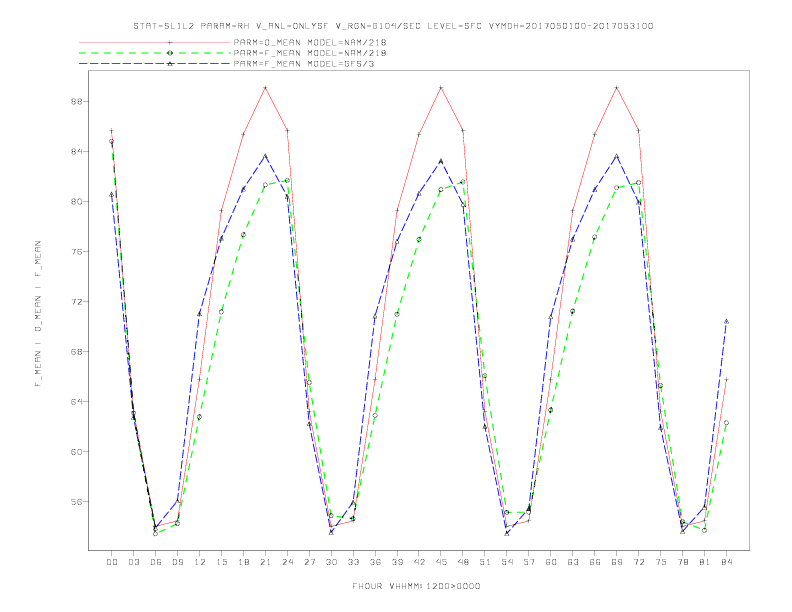Click the green NAM circle marker at hour 84

click(726, 423)
